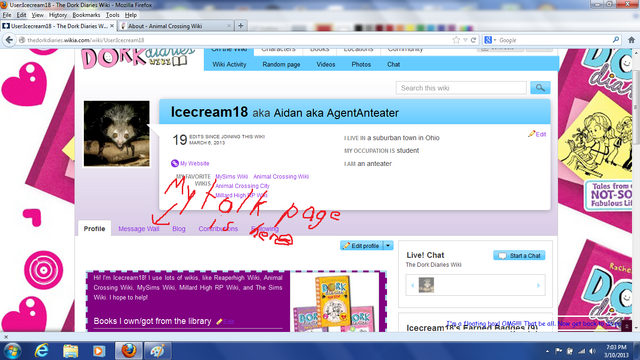Open the URL history dropdown arrow
This screenshot has width=640, height=360.
(465, 40)
